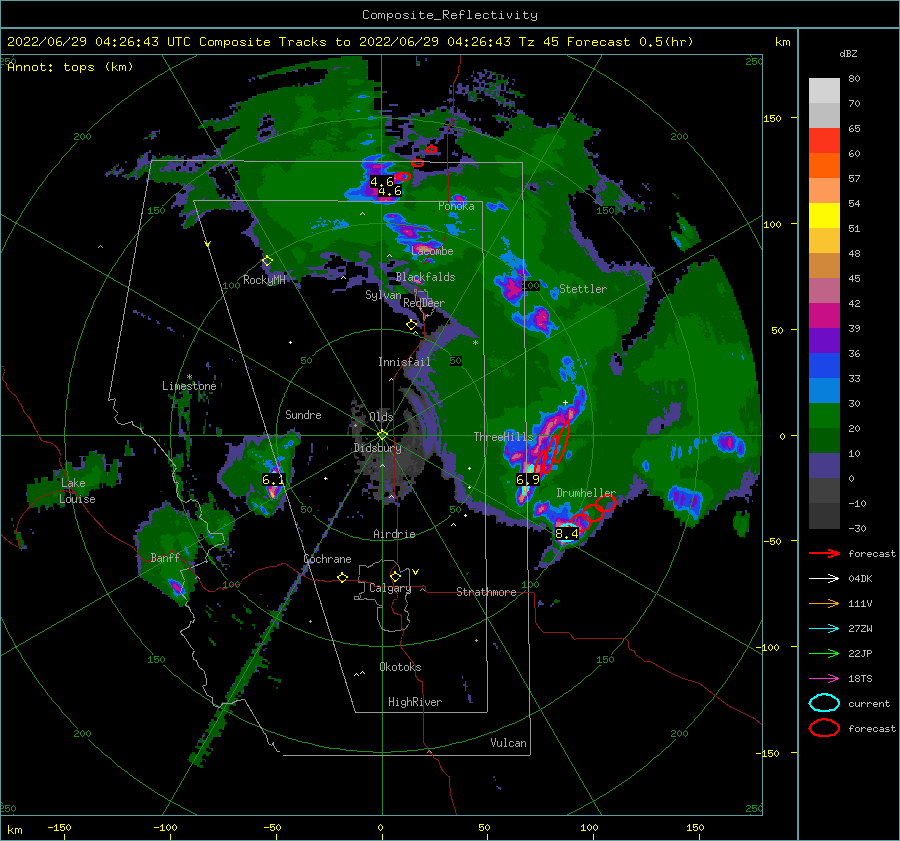Select the Drumheller city label

coord(586,493)
